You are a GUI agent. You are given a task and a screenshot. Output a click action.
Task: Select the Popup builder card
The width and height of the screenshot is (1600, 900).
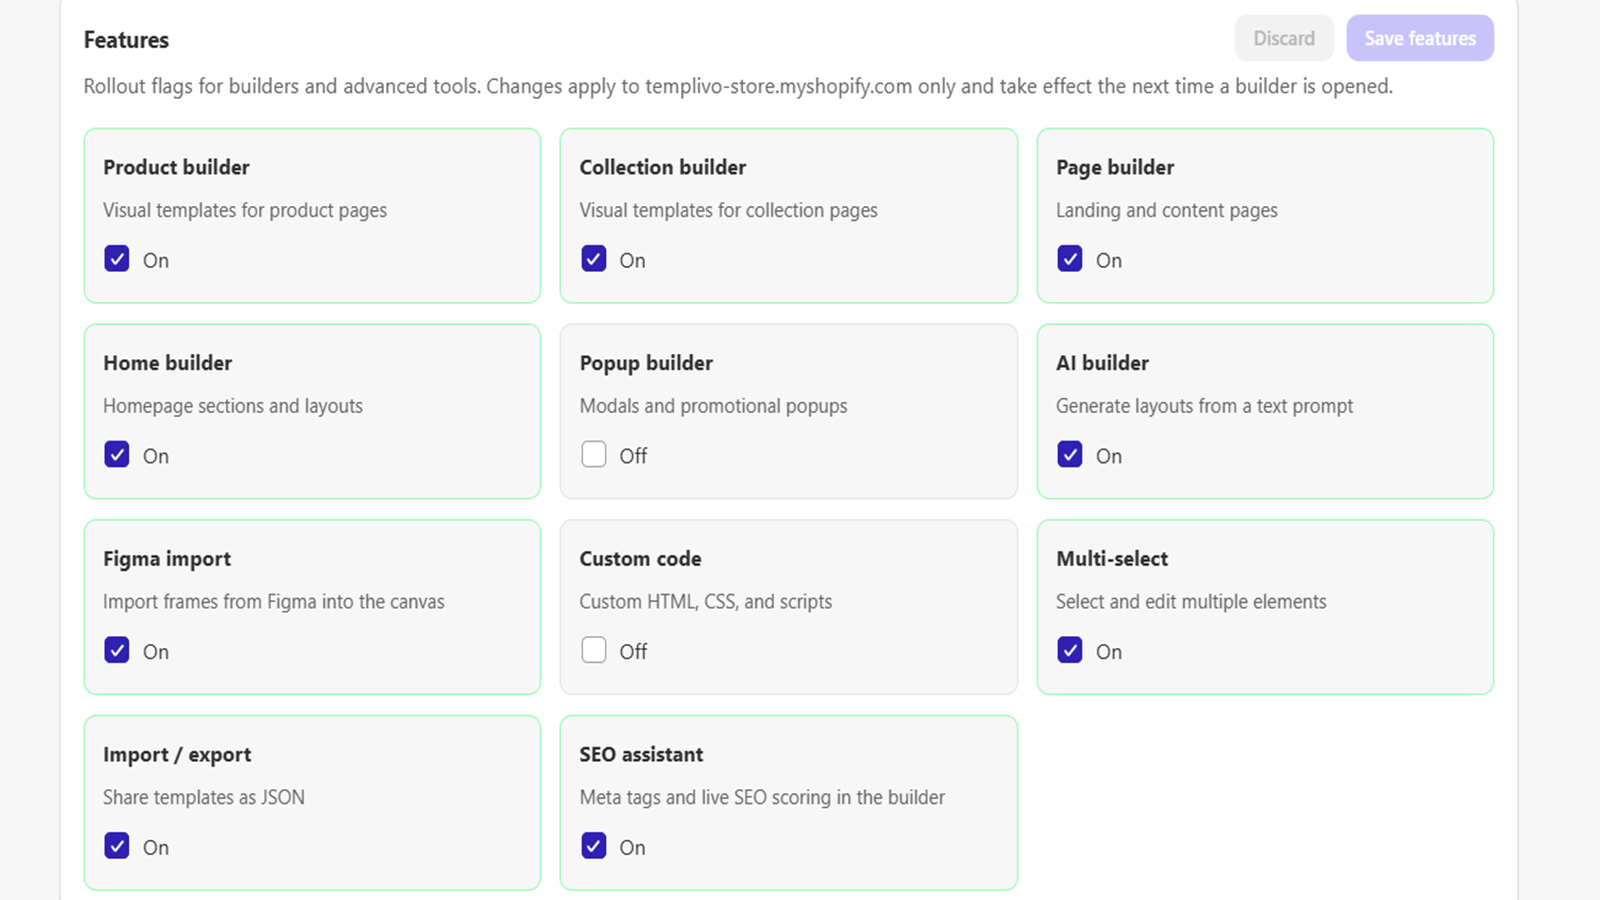point(789,411)
